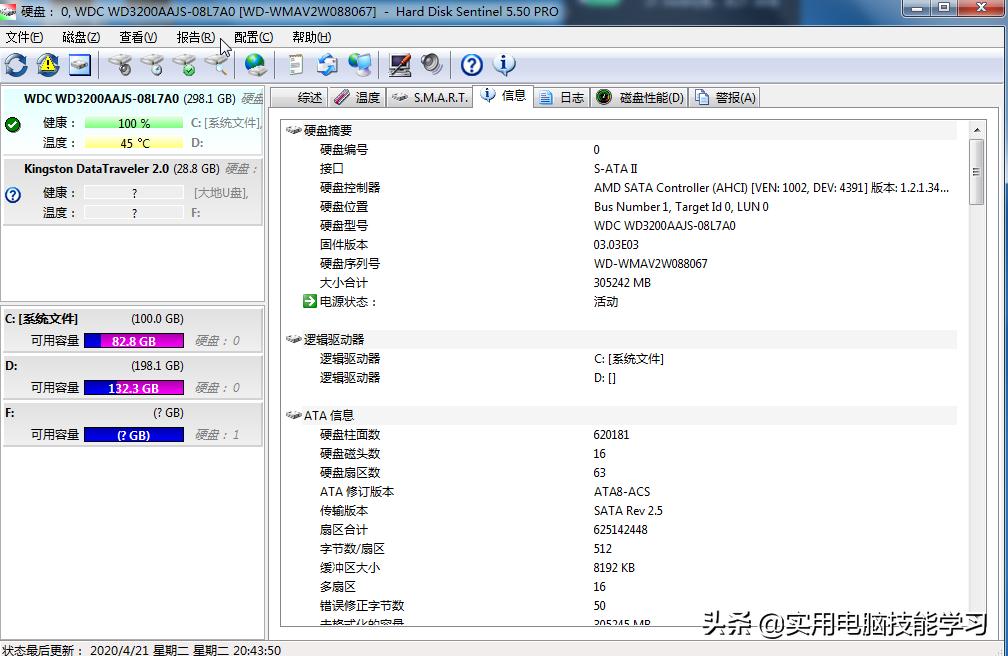Open the network status globe icon
Image resolution: width=1008 pixels, height=656 pixels.
point(254,64)
